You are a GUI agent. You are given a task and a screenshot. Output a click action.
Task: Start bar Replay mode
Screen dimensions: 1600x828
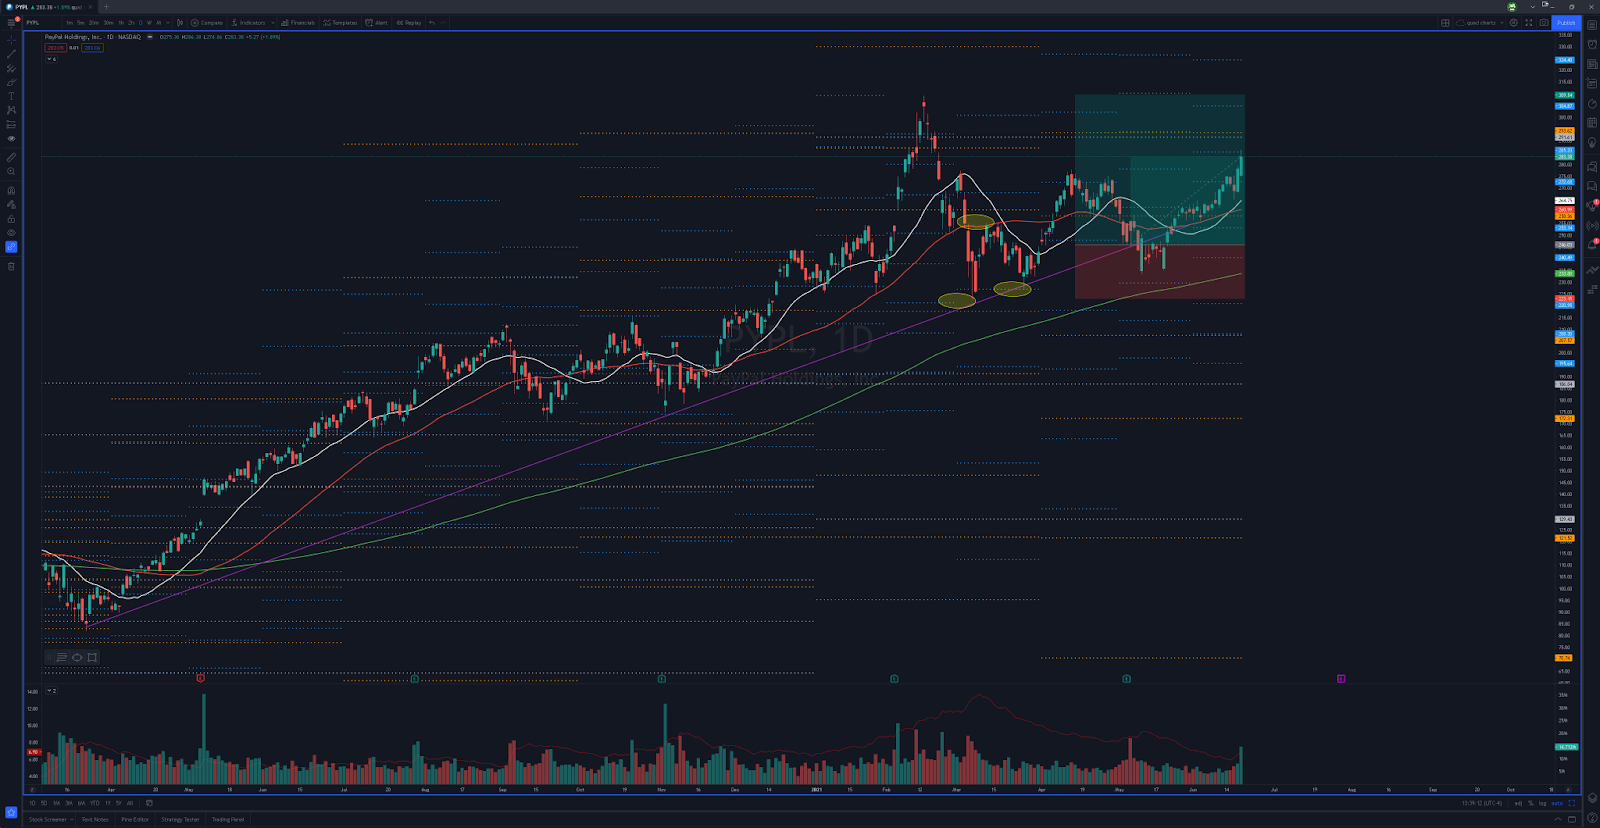pyautogui.click(x=408, y=22)
